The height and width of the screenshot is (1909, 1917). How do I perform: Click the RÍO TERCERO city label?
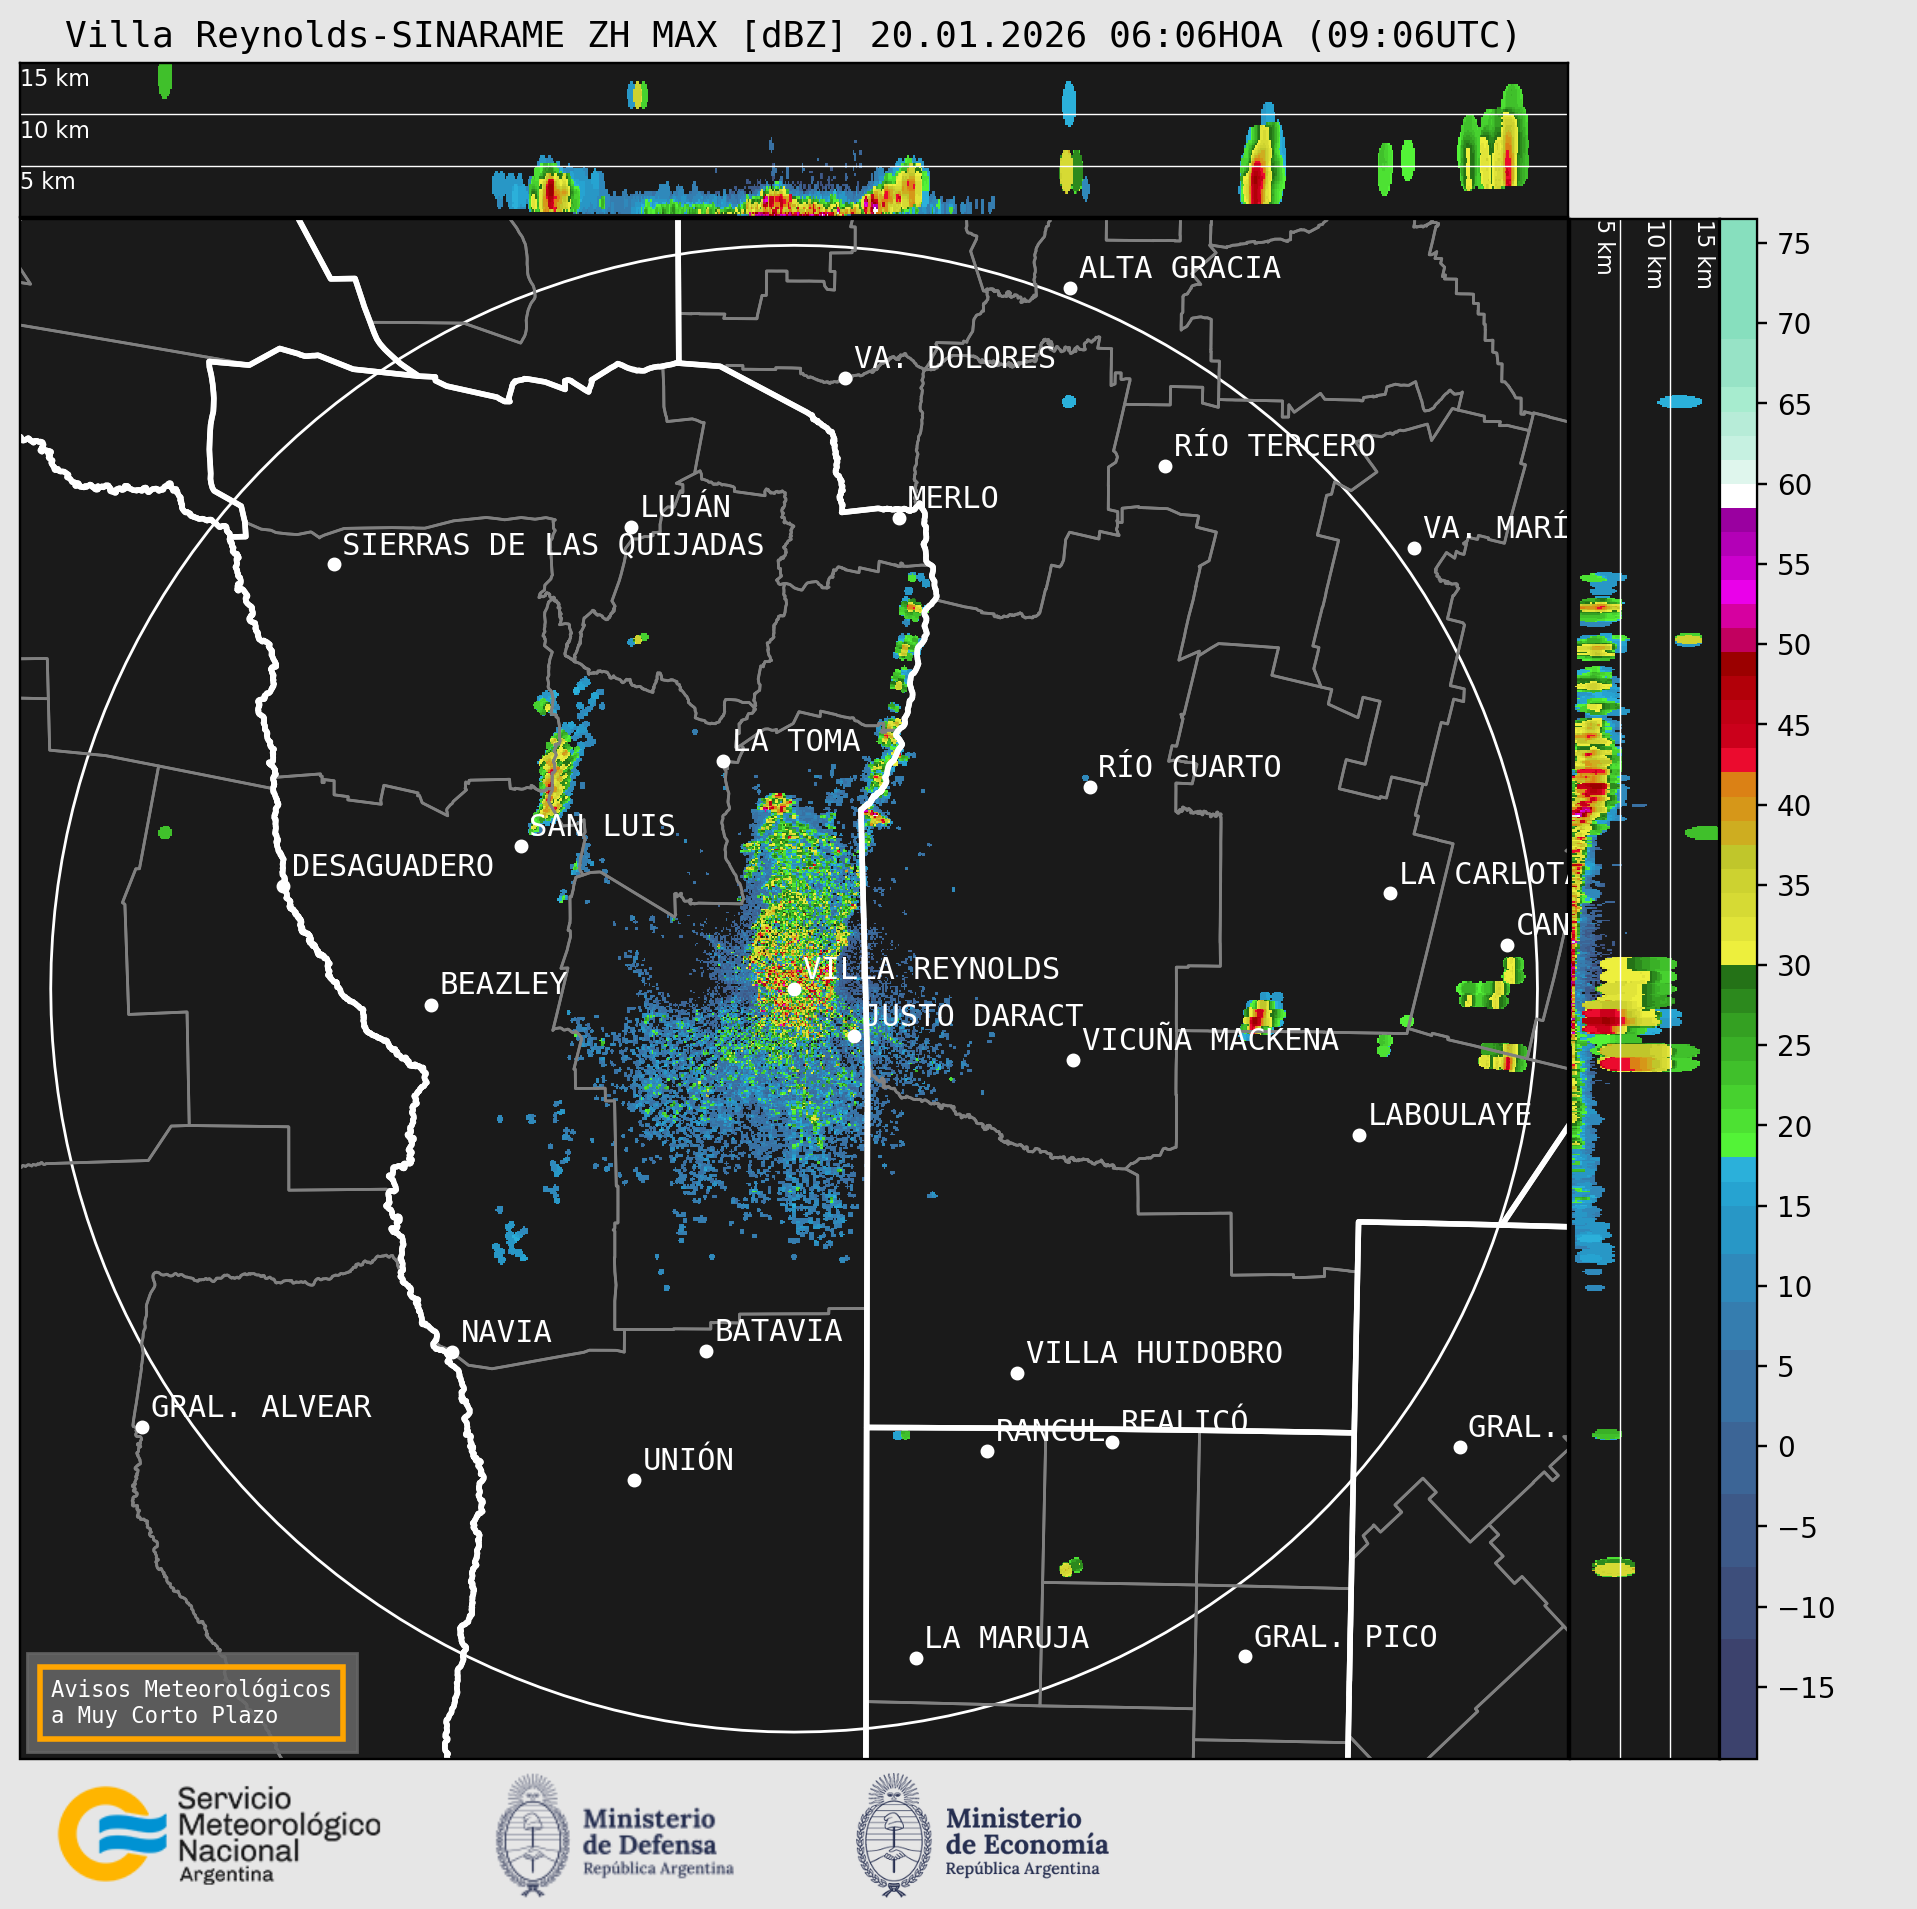[x=1274, y=446]
